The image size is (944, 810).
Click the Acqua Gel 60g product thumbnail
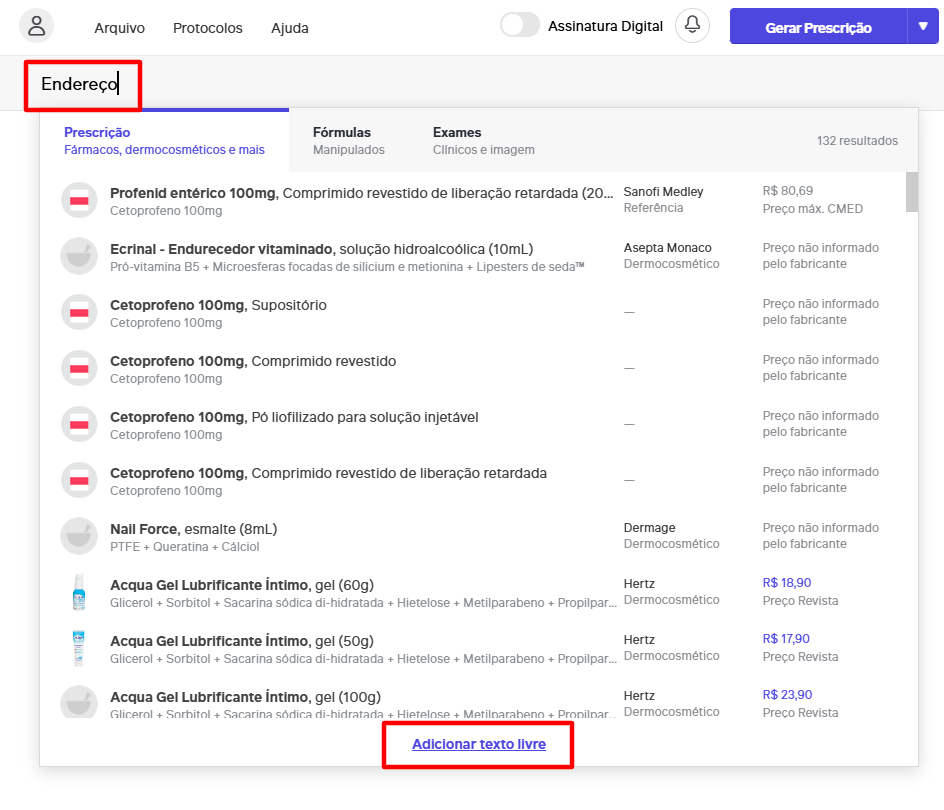(x=79, y=593)
